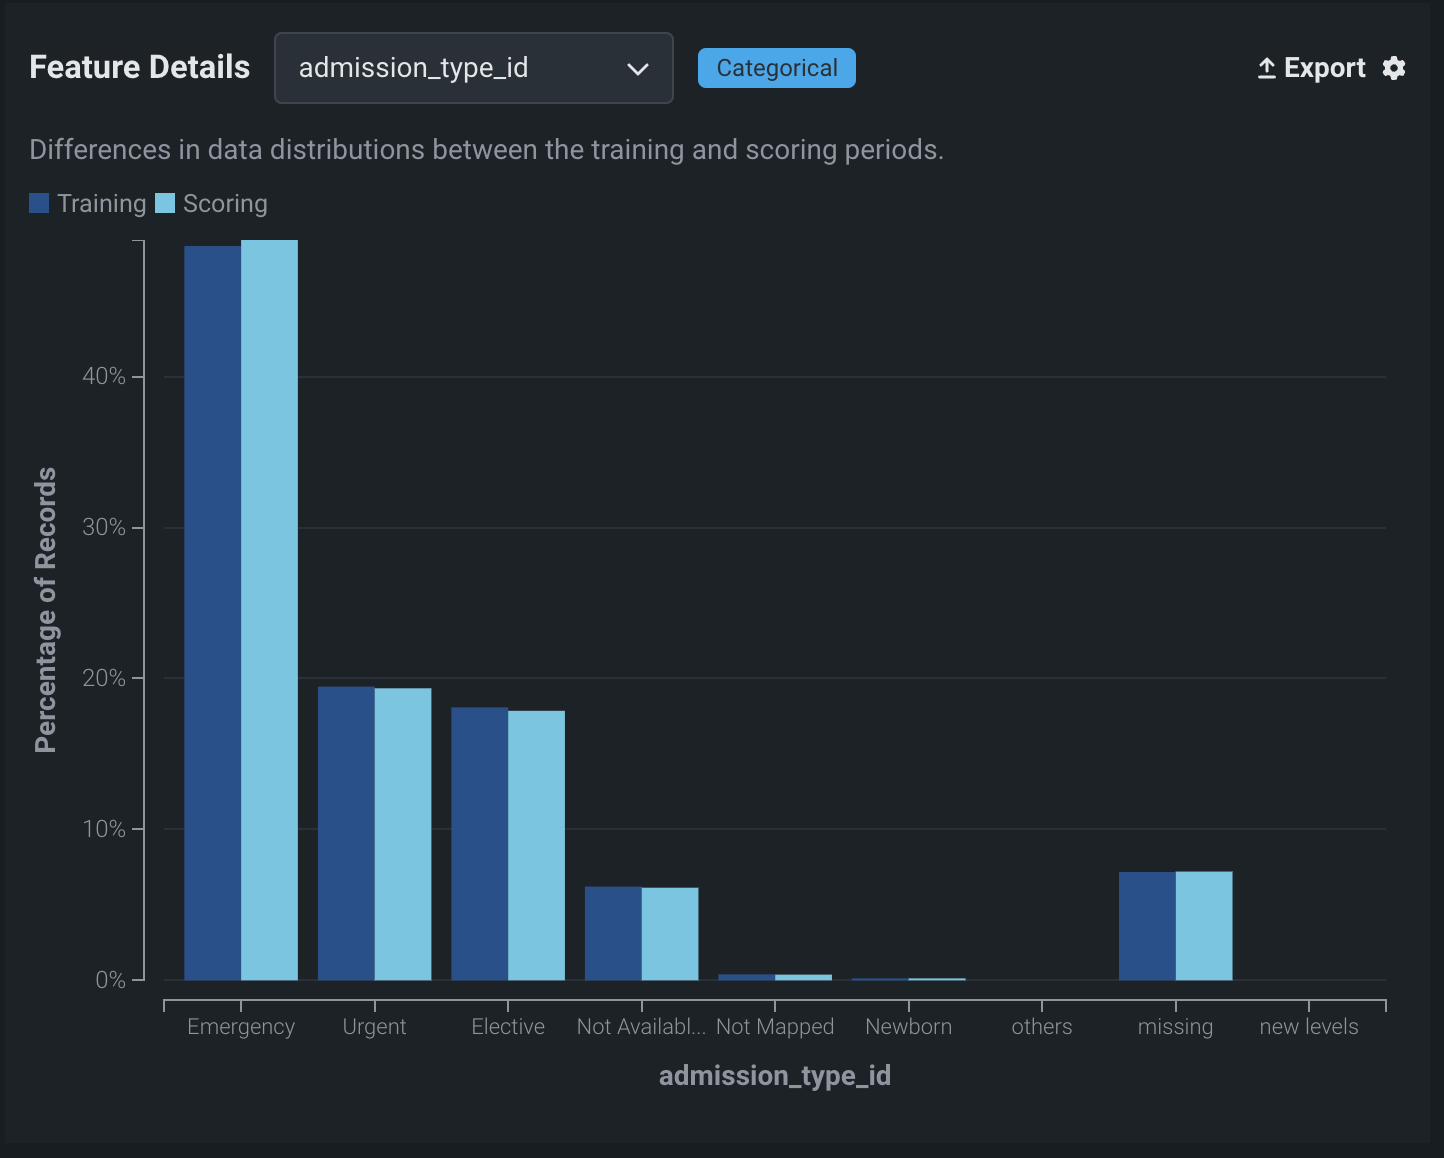Viewport: 1444px width, 1158px height.
Task: Click the Urgent training bar
Action: 346,833
